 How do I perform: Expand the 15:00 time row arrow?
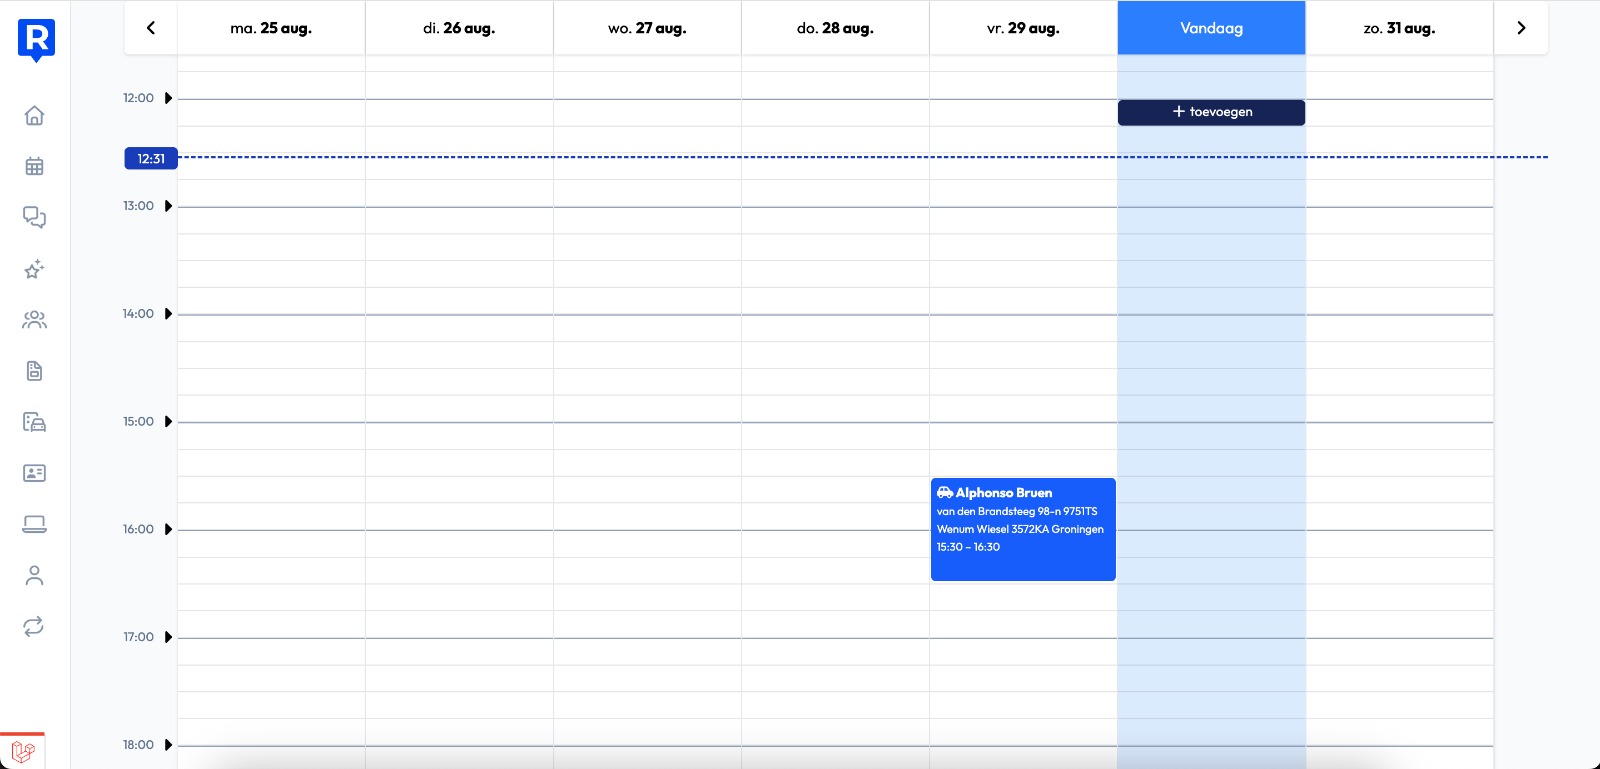[168, 422]
